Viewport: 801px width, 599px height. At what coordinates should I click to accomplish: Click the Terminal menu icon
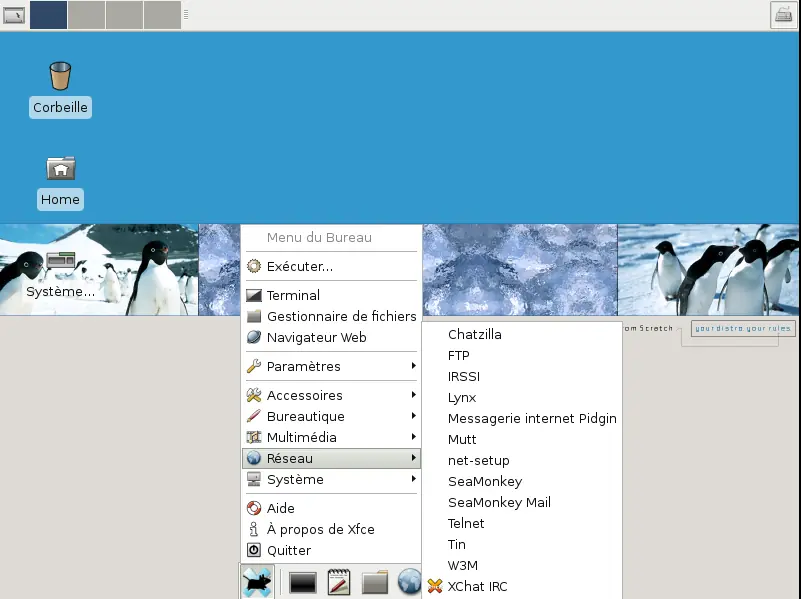pyautogui.click(x=254, y=295)
